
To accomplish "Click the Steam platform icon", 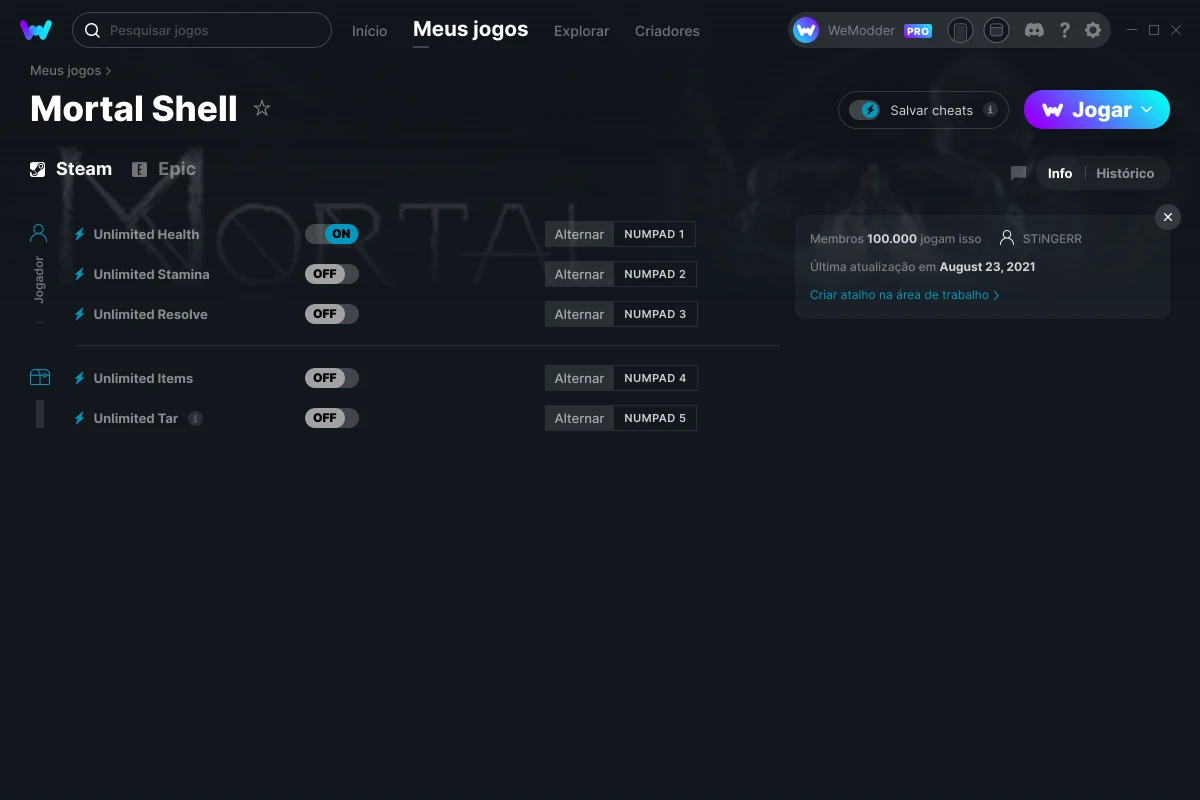I will tap(38, 169).
